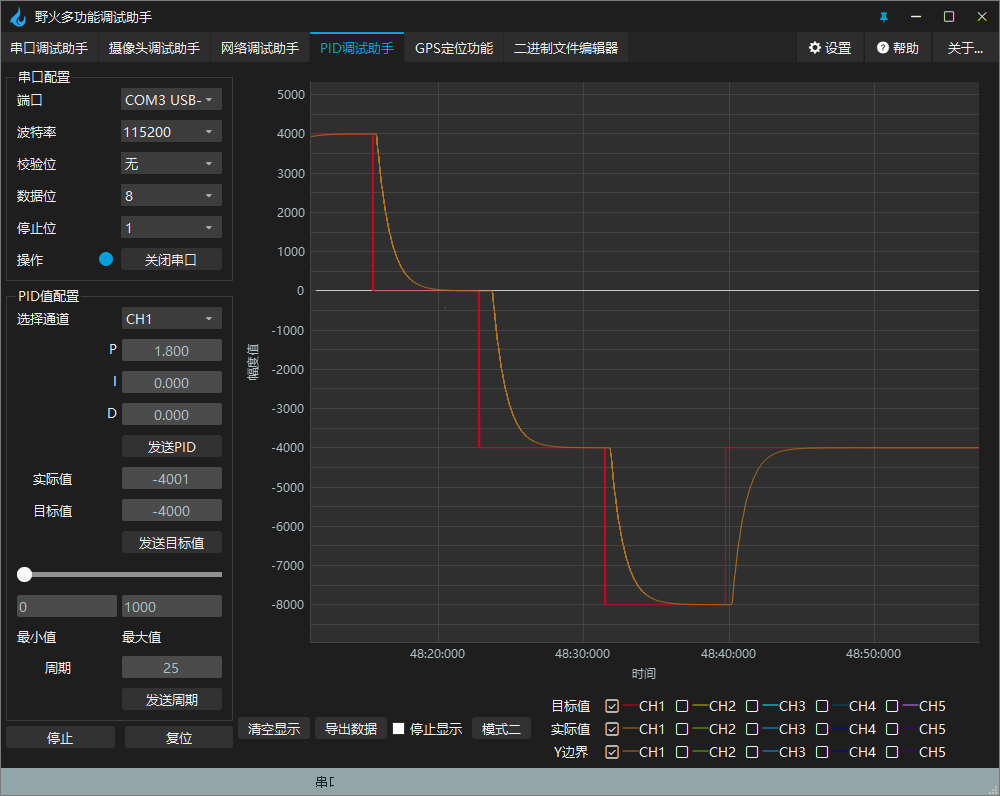Switch to the 串口调试助手 tab
This screenshot has width=1000, height=796.
tap(49, 48)
